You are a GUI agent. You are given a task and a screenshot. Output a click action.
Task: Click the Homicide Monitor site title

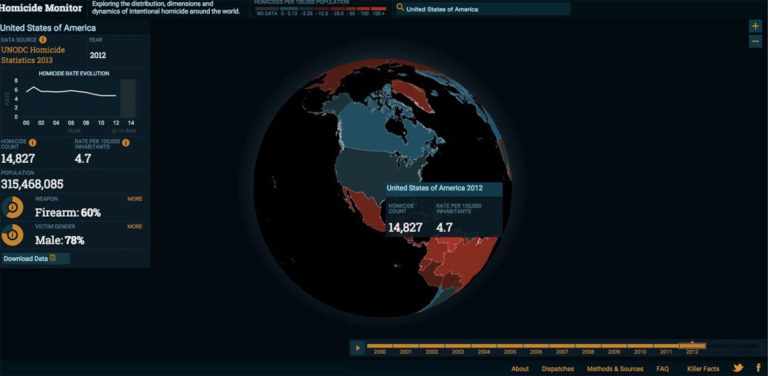[x=41, y=8]
